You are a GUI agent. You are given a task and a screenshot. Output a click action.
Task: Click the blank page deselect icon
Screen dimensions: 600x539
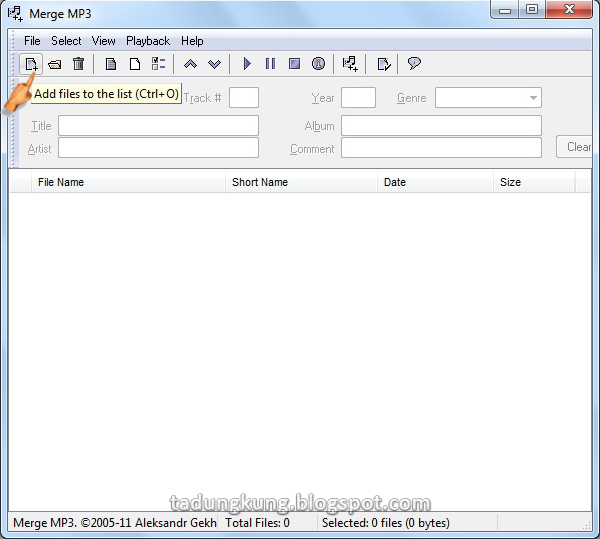(135, 64)
